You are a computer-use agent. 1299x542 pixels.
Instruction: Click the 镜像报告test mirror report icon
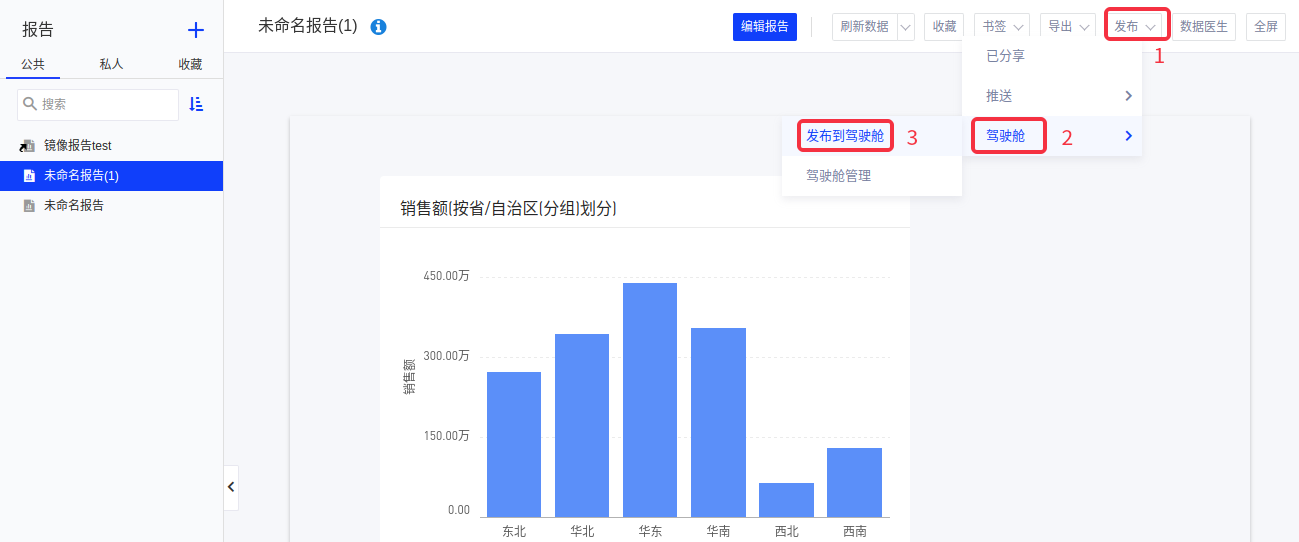28,146
